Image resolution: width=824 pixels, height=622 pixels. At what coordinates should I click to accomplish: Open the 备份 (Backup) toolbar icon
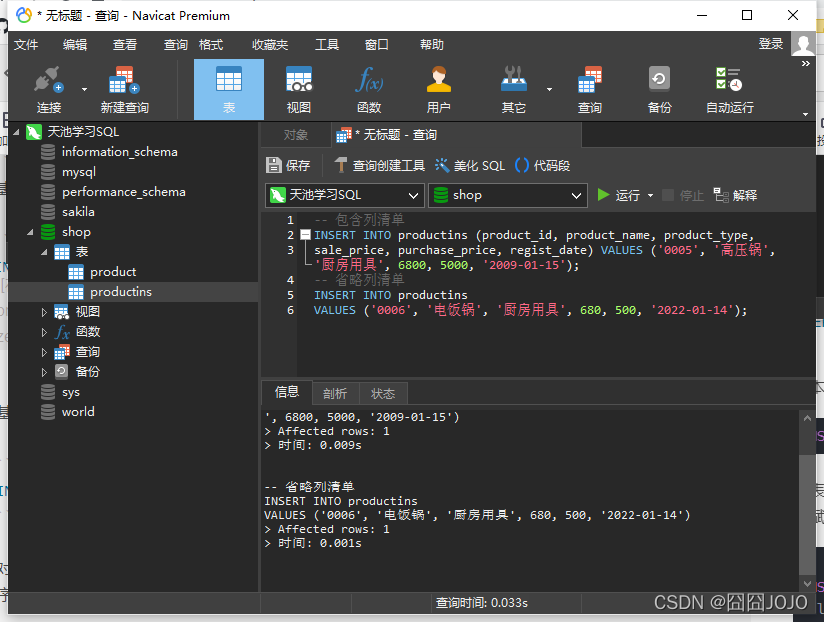660,89
